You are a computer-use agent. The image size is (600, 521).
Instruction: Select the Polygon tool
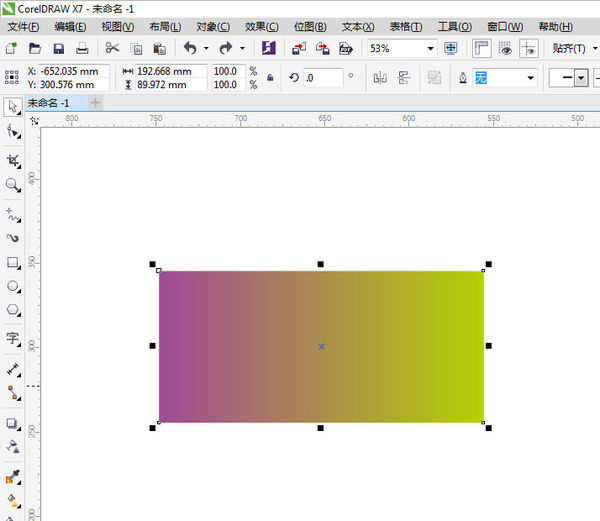pyautogui.click(x=13, y=309)
